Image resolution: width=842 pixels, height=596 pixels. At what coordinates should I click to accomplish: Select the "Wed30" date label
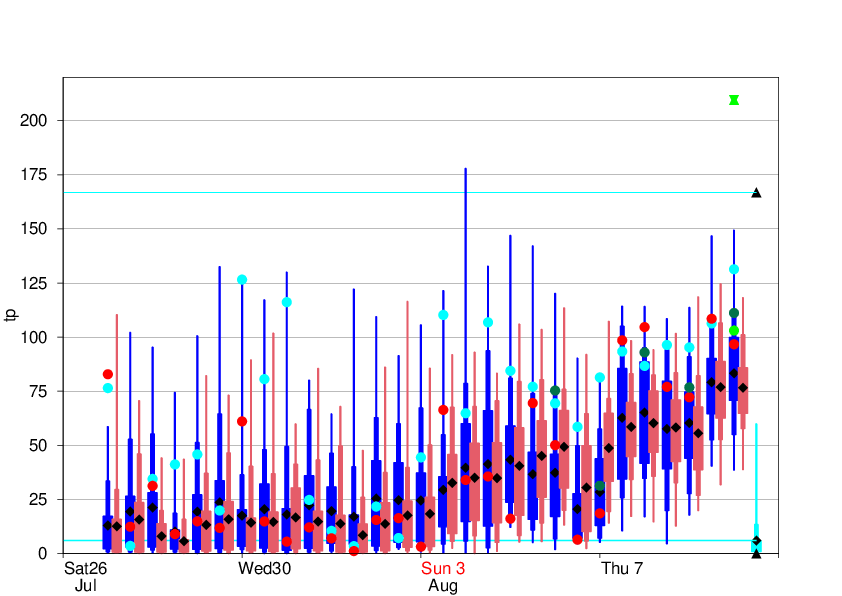(x=264, y=568)
